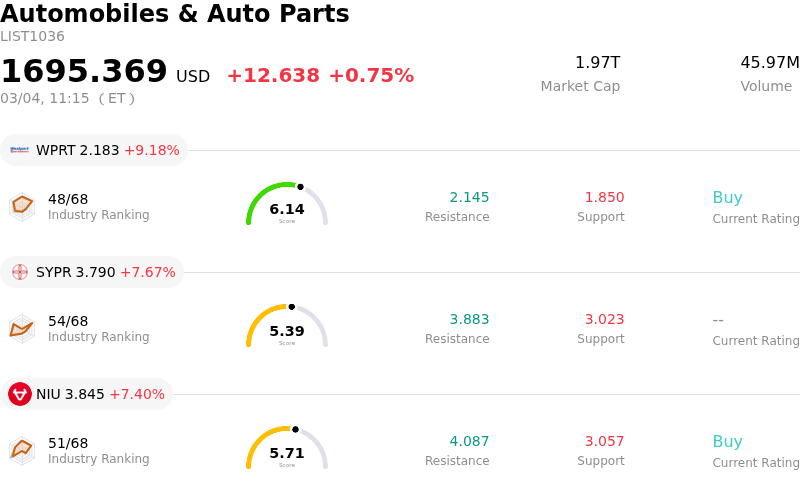This screenshot has width=800, height=488.
Task: Click the WPRT 48/68 industry ranking
Action: point(68,199)
